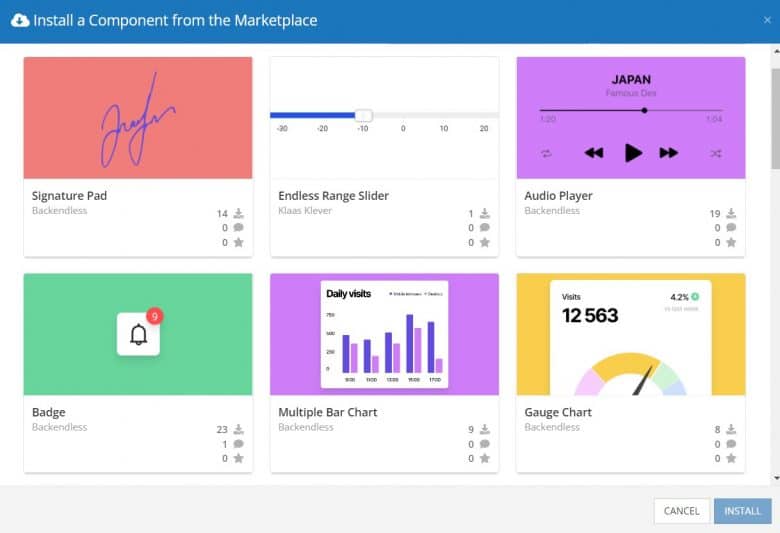Click the bell icon in Badge preview
The height and width of the screenshot is (533, 780).
click(138, 334)
